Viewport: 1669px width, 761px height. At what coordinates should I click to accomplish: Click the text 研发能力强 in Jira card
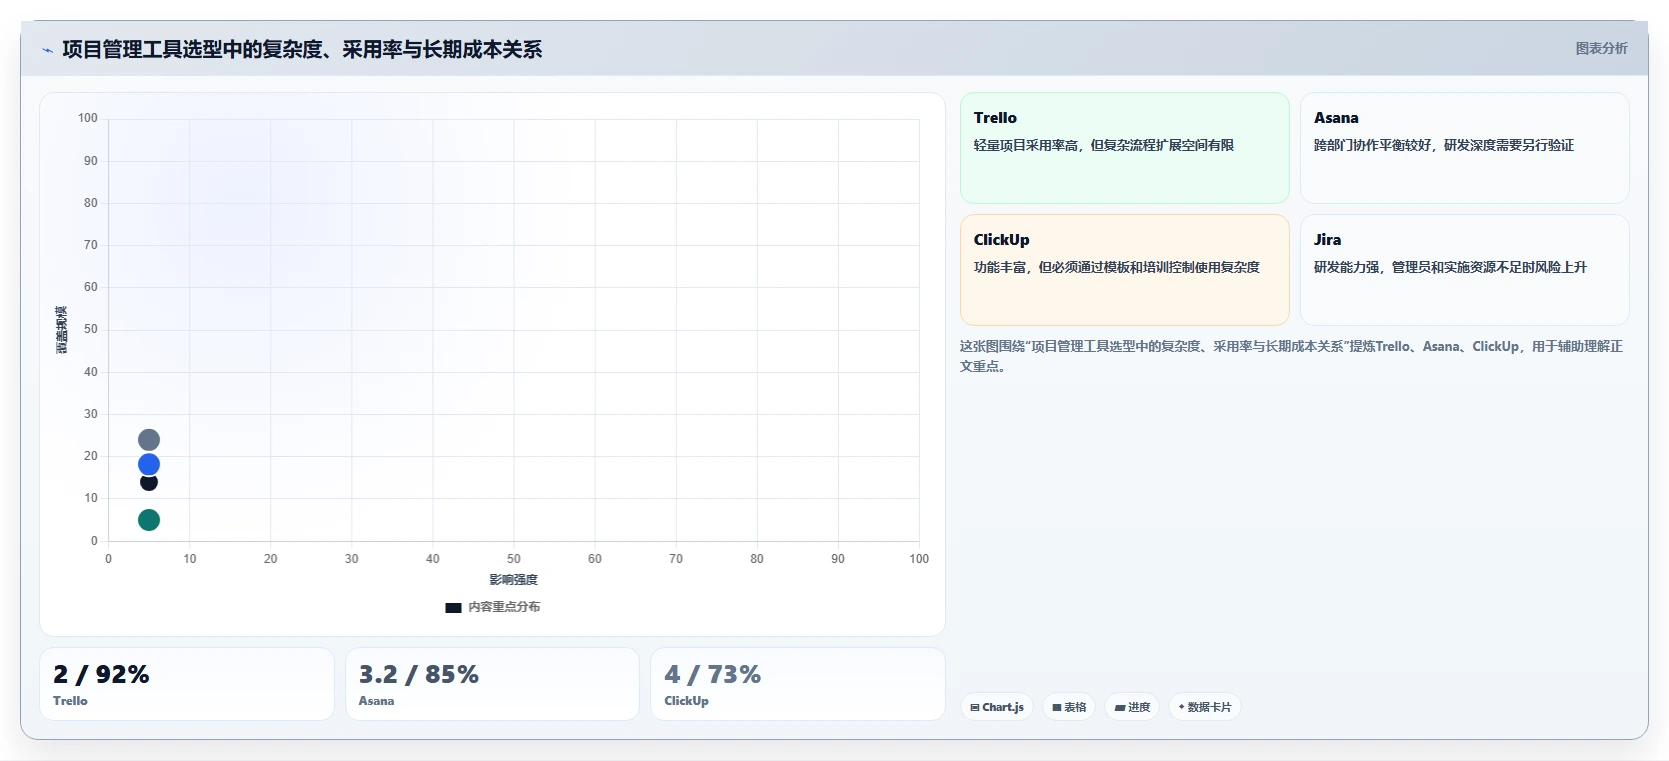[1347, 267]
